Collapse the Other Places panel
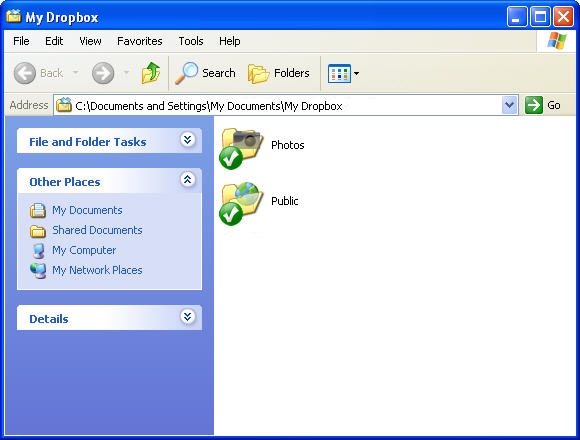This screenshot has width=580, height=440. (188, 180)
